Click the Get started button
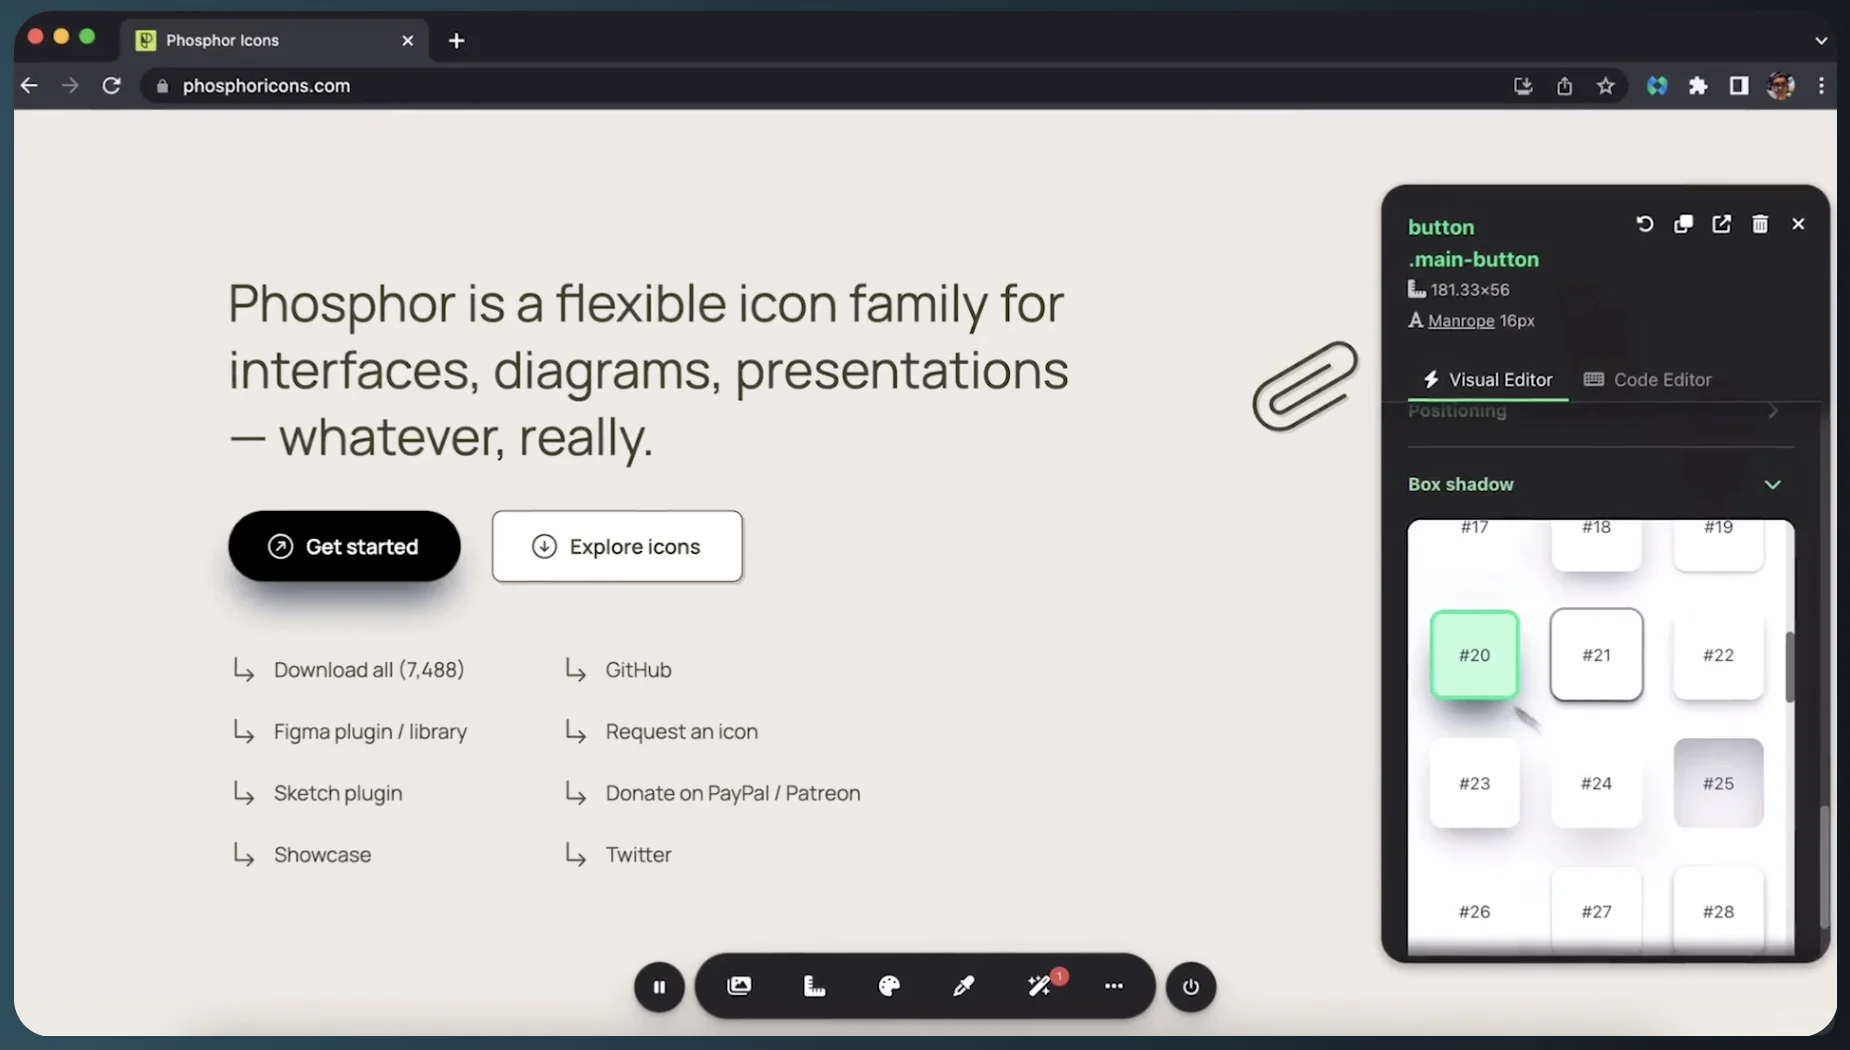The height and width of the screenshot is (1050, 1850). [344, 546]
